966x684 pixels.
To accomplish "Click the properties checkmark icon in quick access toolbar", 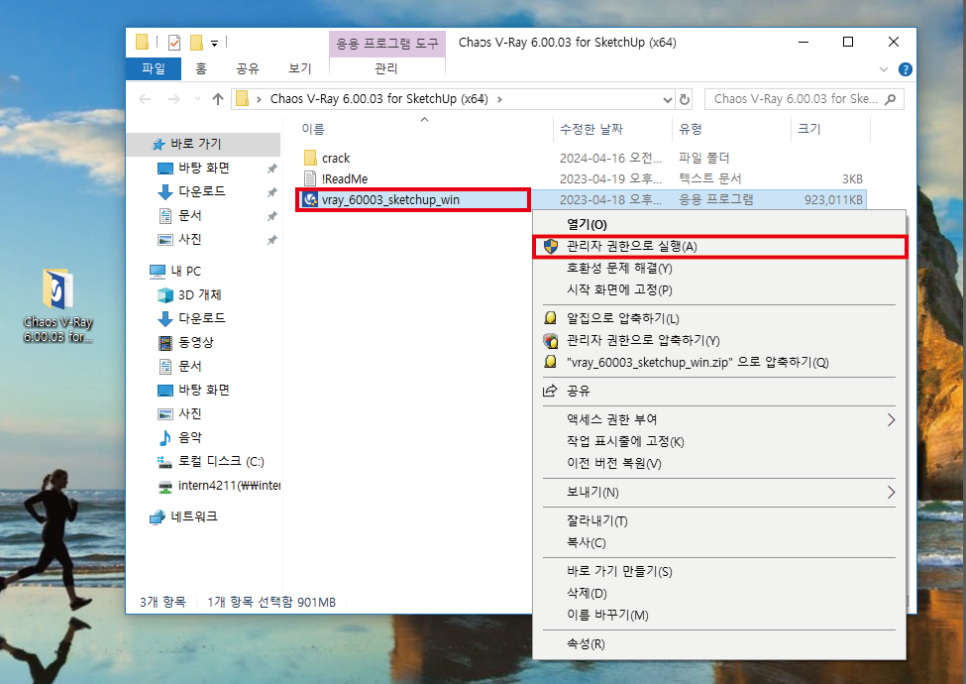I will point(174,43).
